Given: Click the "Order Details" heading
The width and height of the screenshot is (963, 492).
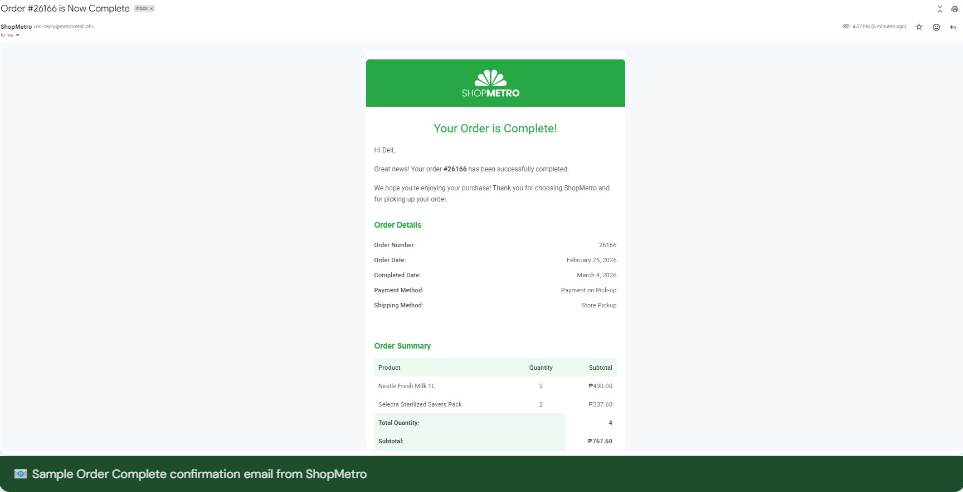Looking at the screenshot, I should pos(397,225).
